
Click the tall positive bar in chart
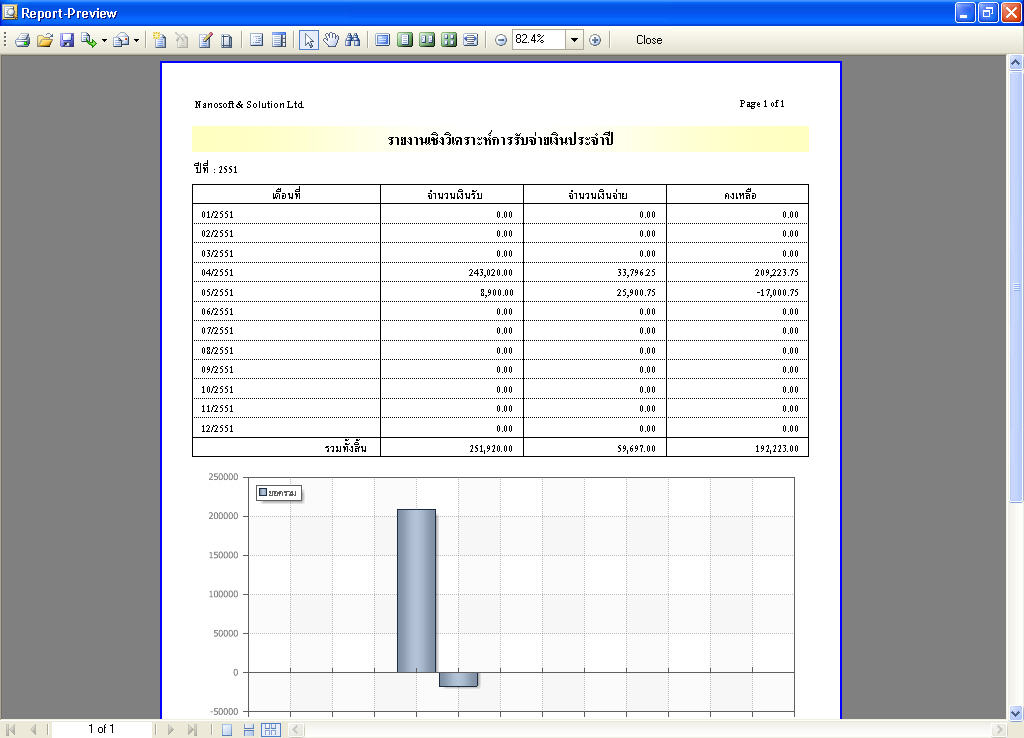(417, 590)
